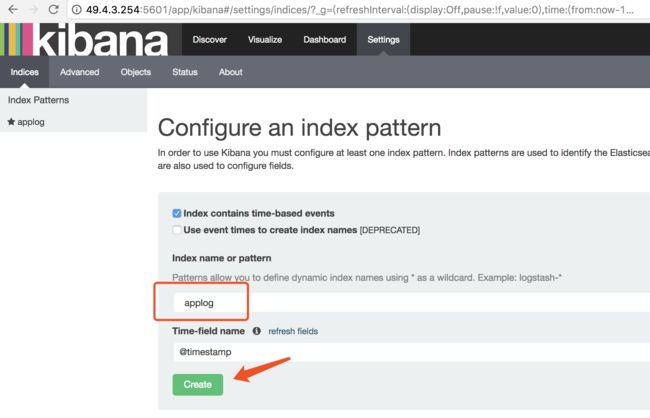Viewport: 650px width, 418px height.
Task: Open the Time-field name @timestamp dropdown
Action: coord(411,352)
